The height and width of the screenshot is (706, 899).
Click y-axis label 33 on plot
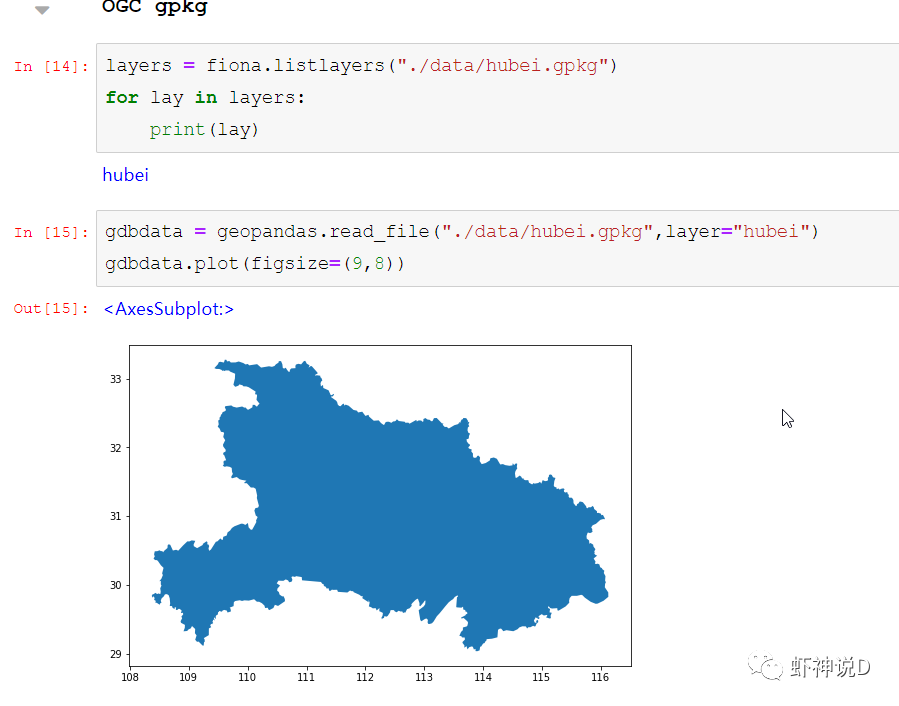(x=115, y=380)
